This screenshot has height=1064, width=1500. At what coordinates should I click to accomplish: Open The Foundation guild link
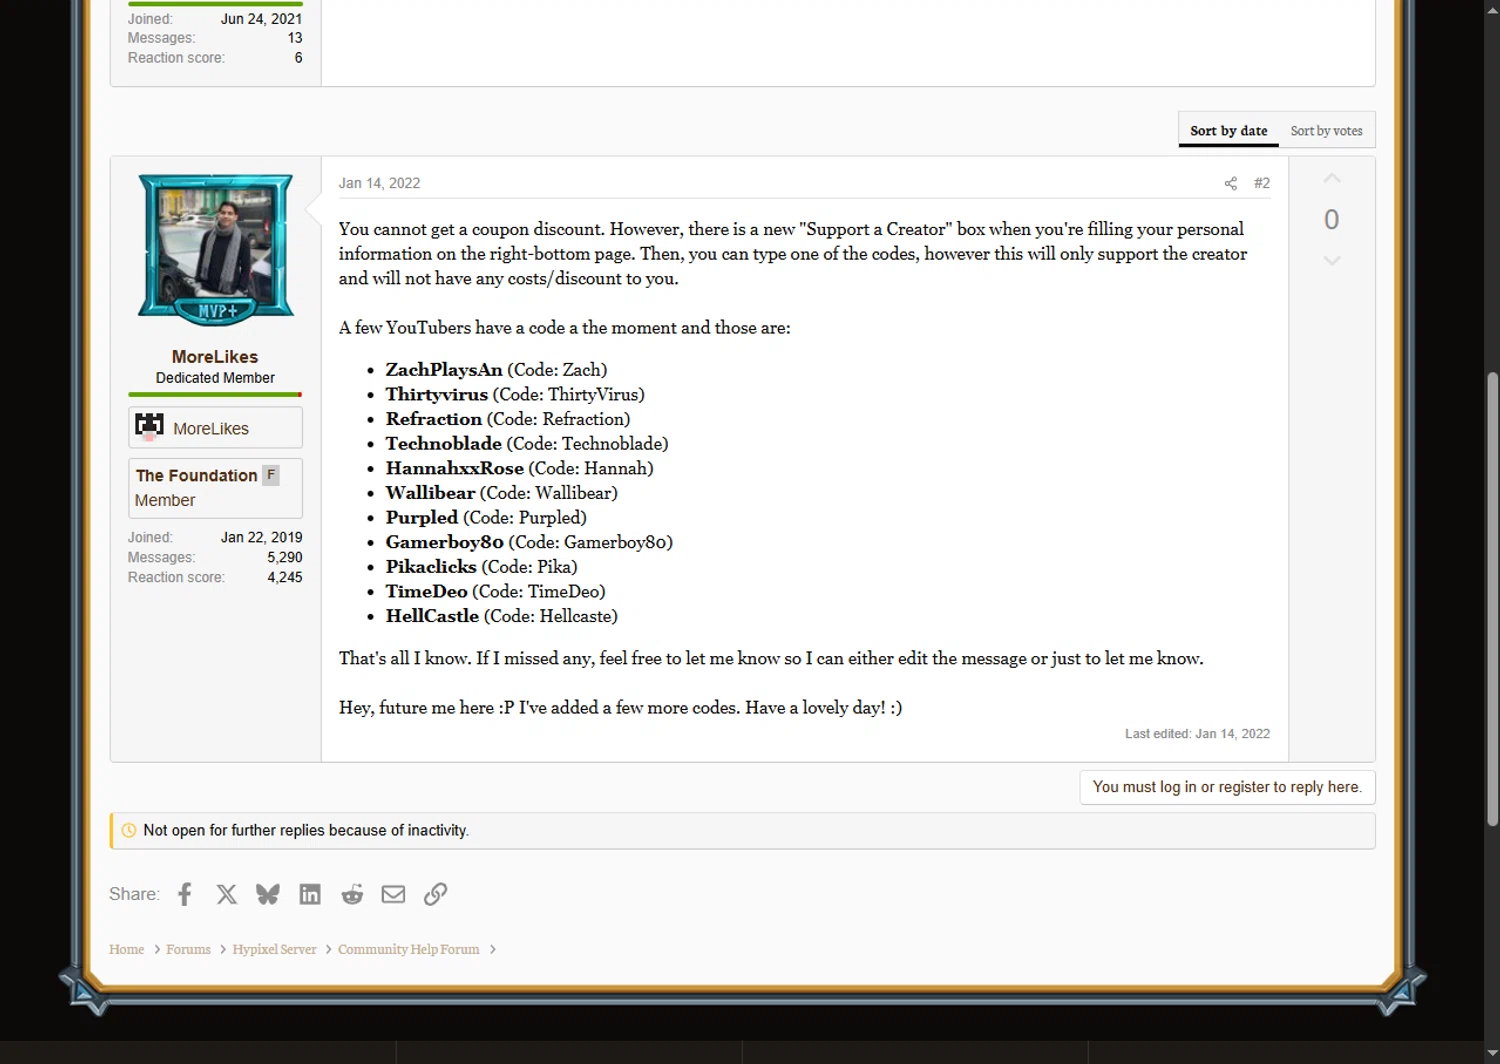pyautogui.click(x=196, y=476)
